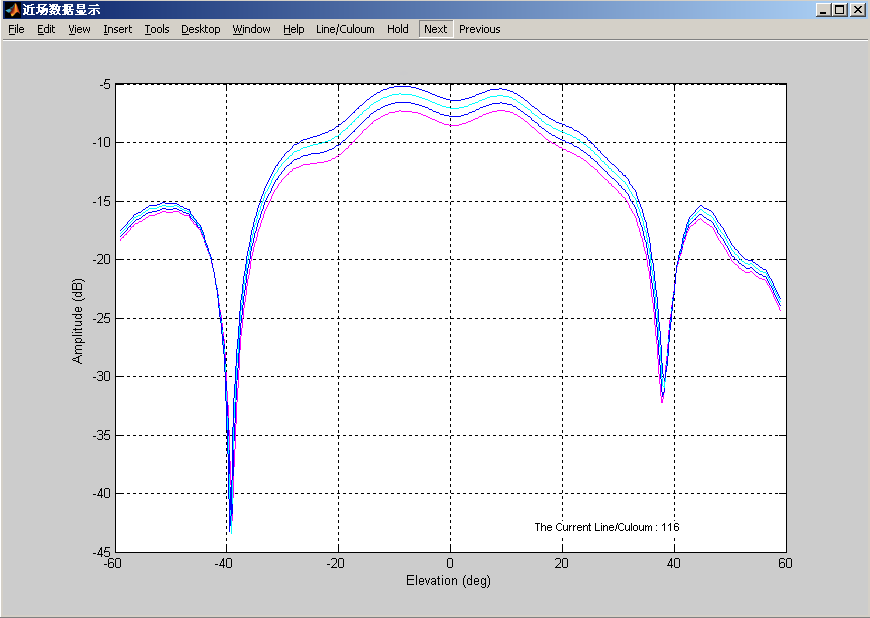Minimize the figure window
This screenshot has height=618, width=870.
(823, 10)
